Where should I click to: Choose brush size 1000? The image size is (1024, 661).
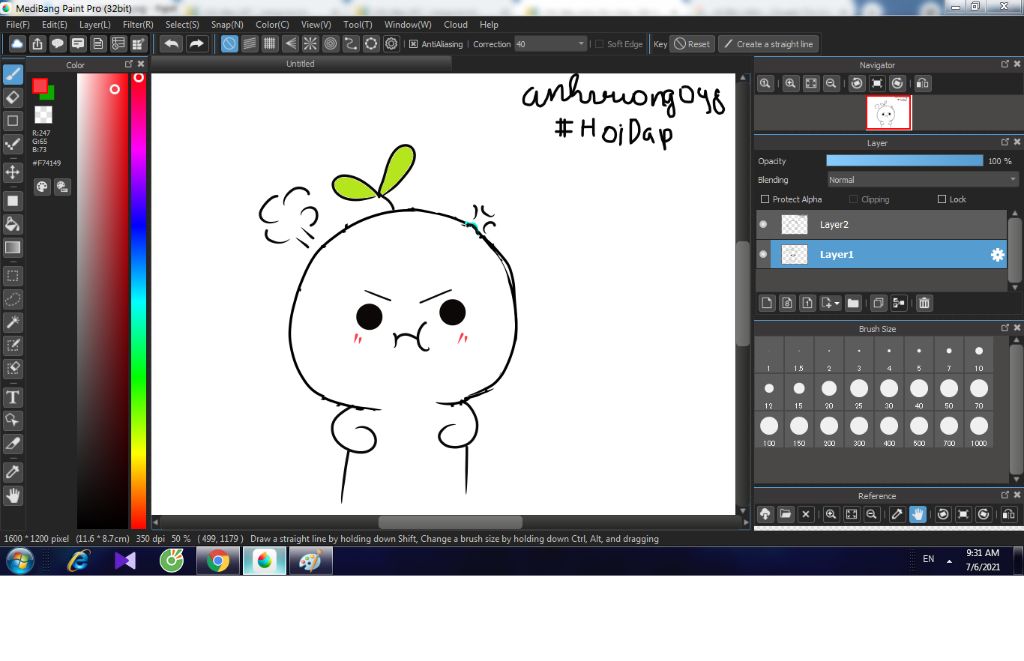coord(978,430)
